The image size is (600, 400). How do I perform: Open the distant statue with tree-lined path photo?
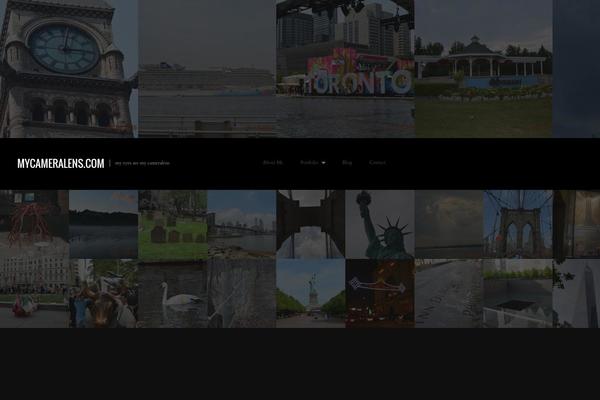311,293
